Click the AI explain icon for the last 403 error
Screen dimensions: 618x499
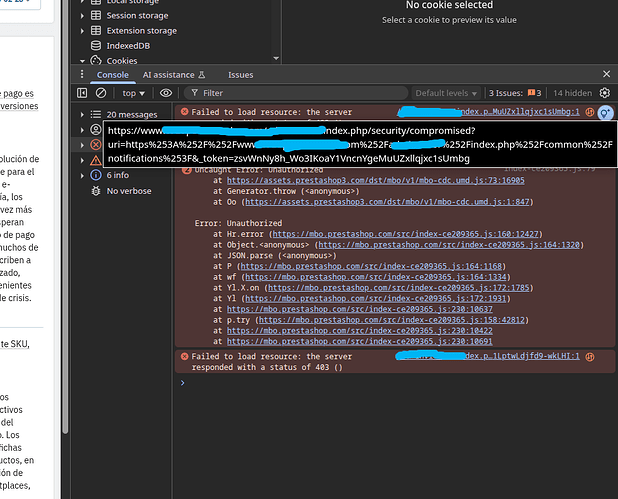click(x=590, y=357)
